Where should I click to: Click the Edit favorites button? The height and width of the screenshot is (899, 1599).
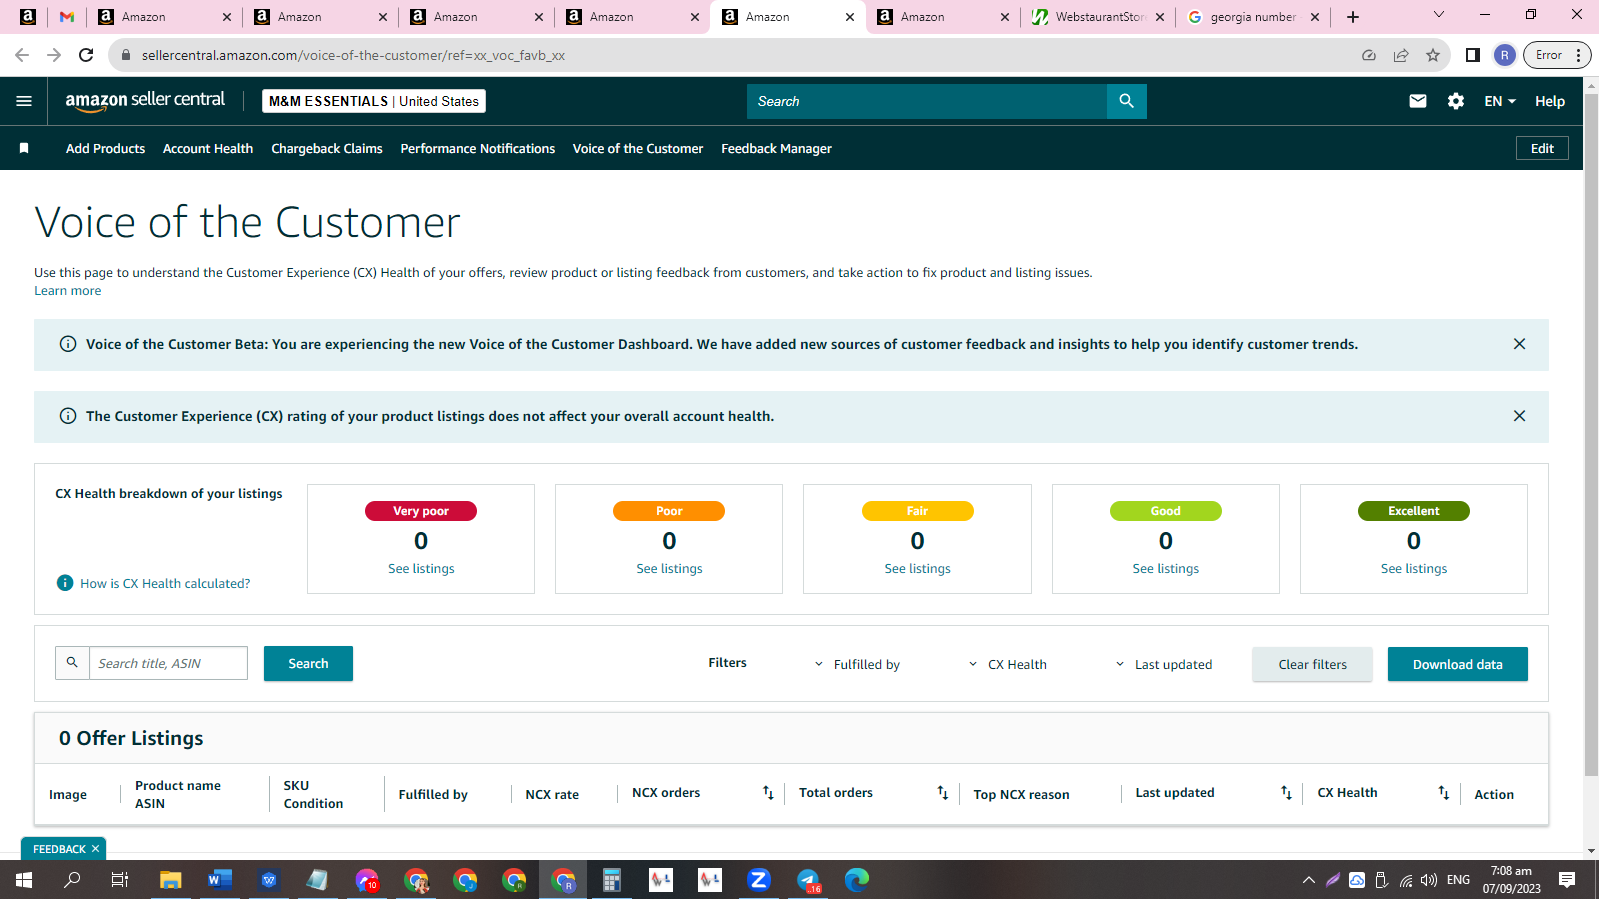coord(1542,148)
